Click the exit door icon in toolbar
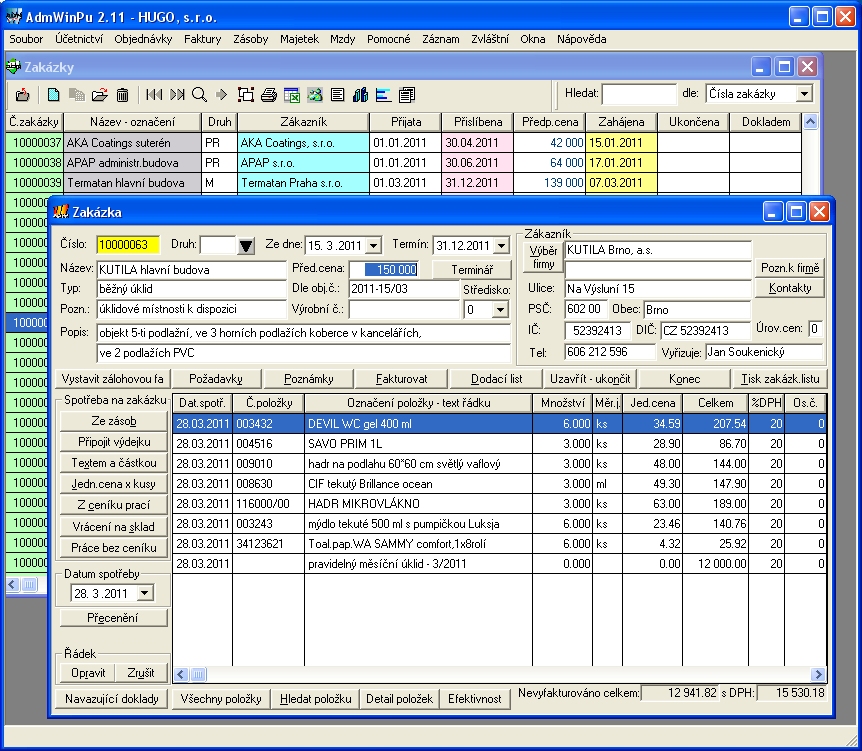Image resolution: width=862 pixels, height=751 pixels. (x=23, y=95)
